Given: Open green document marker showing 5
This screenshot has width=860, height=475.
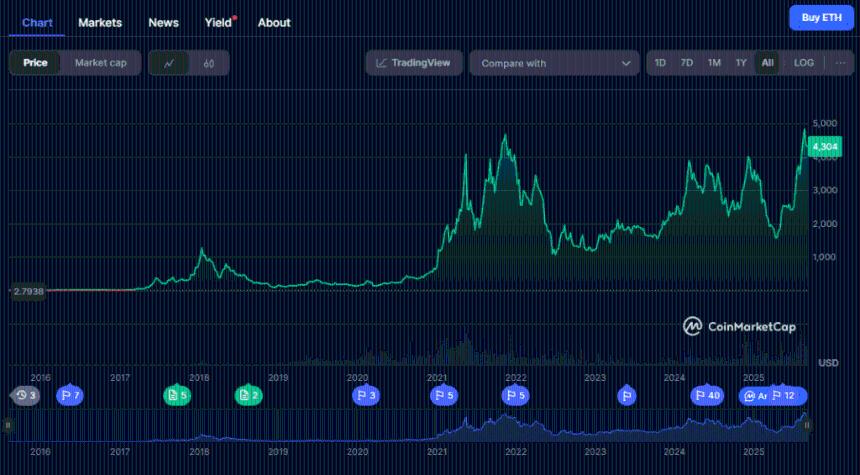Looking at the screenshot, I should click(x=177, y=396).
